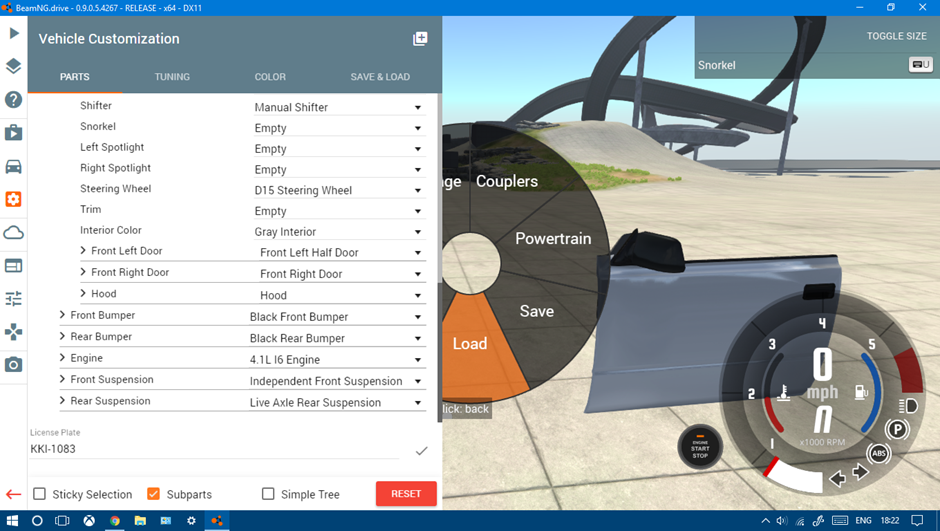Select the orange vehicle config gear icon

(14, 199)
